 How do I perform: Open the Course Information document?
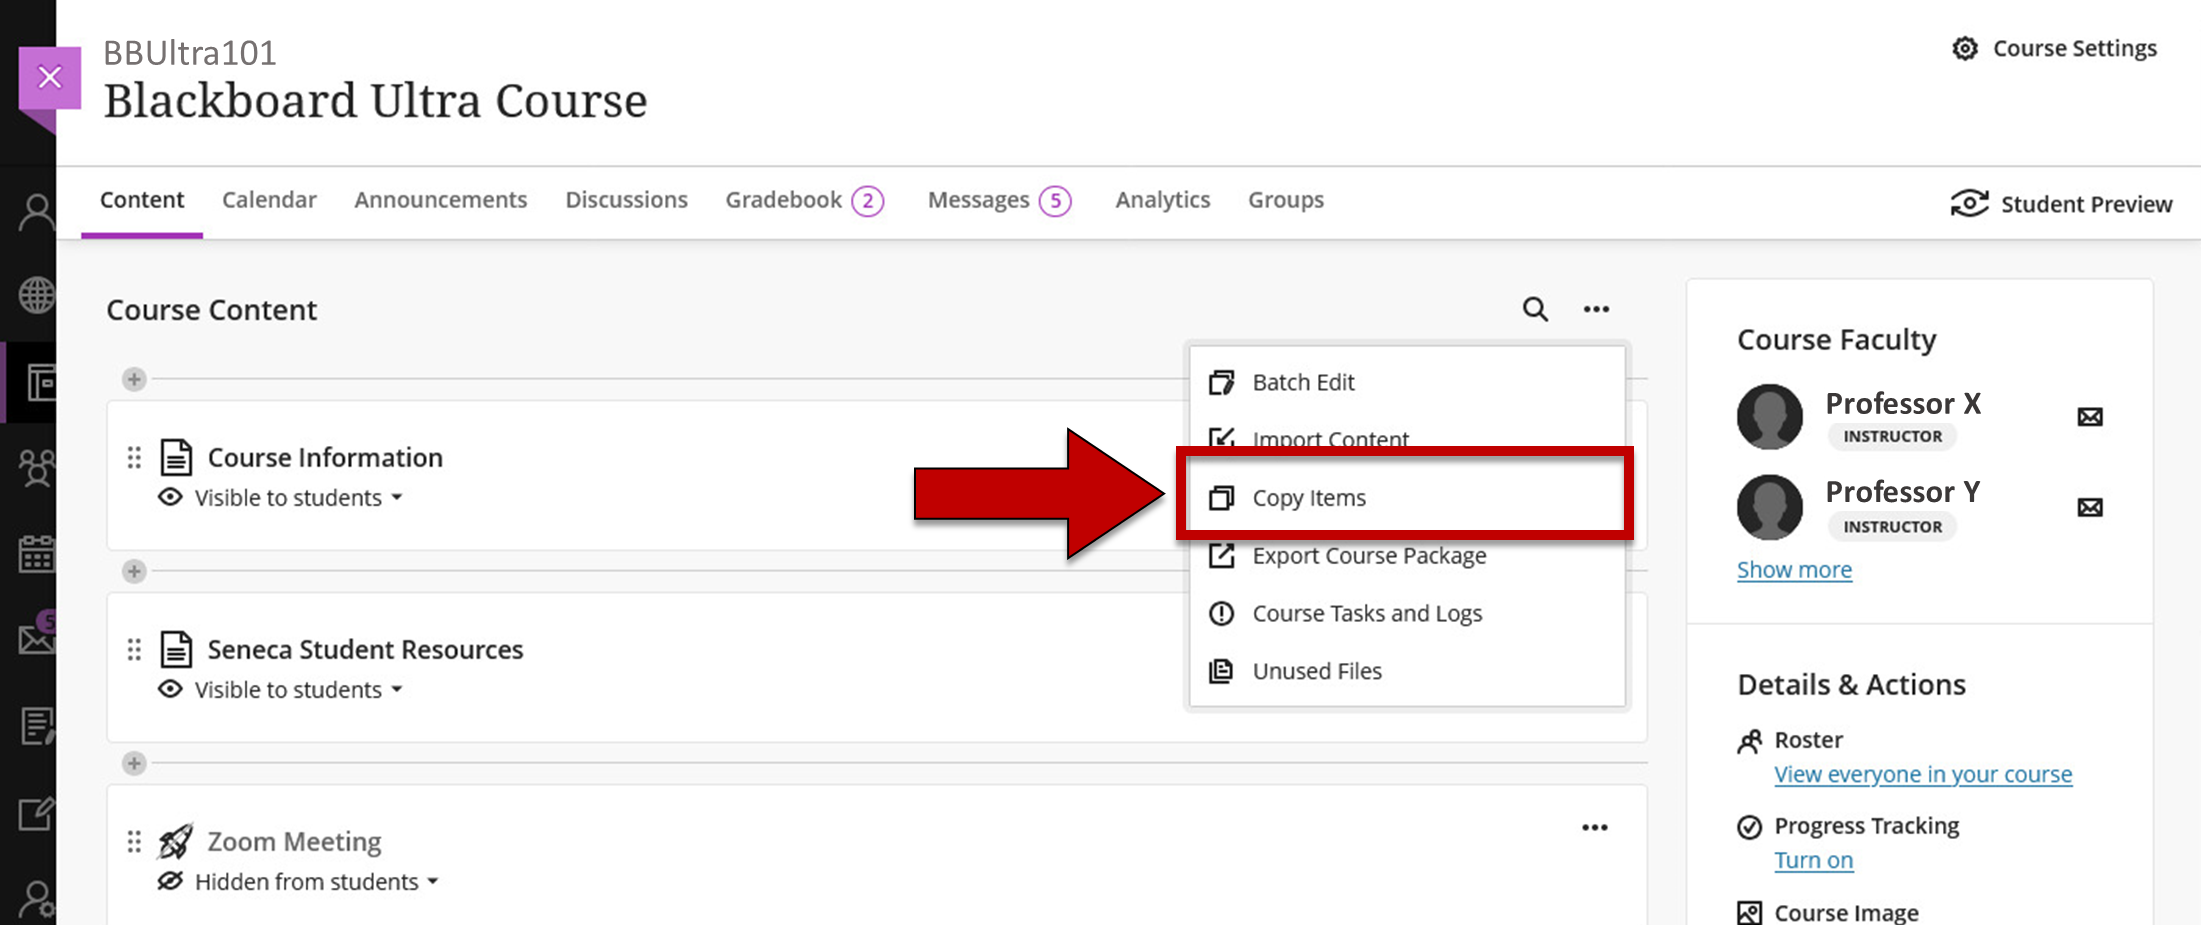(x=325, y=457)
